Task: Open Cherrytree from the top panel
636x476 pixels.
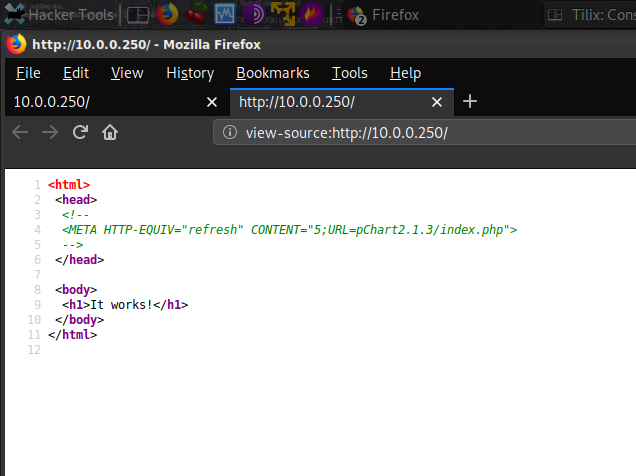Action: click(x=196, y=14)
